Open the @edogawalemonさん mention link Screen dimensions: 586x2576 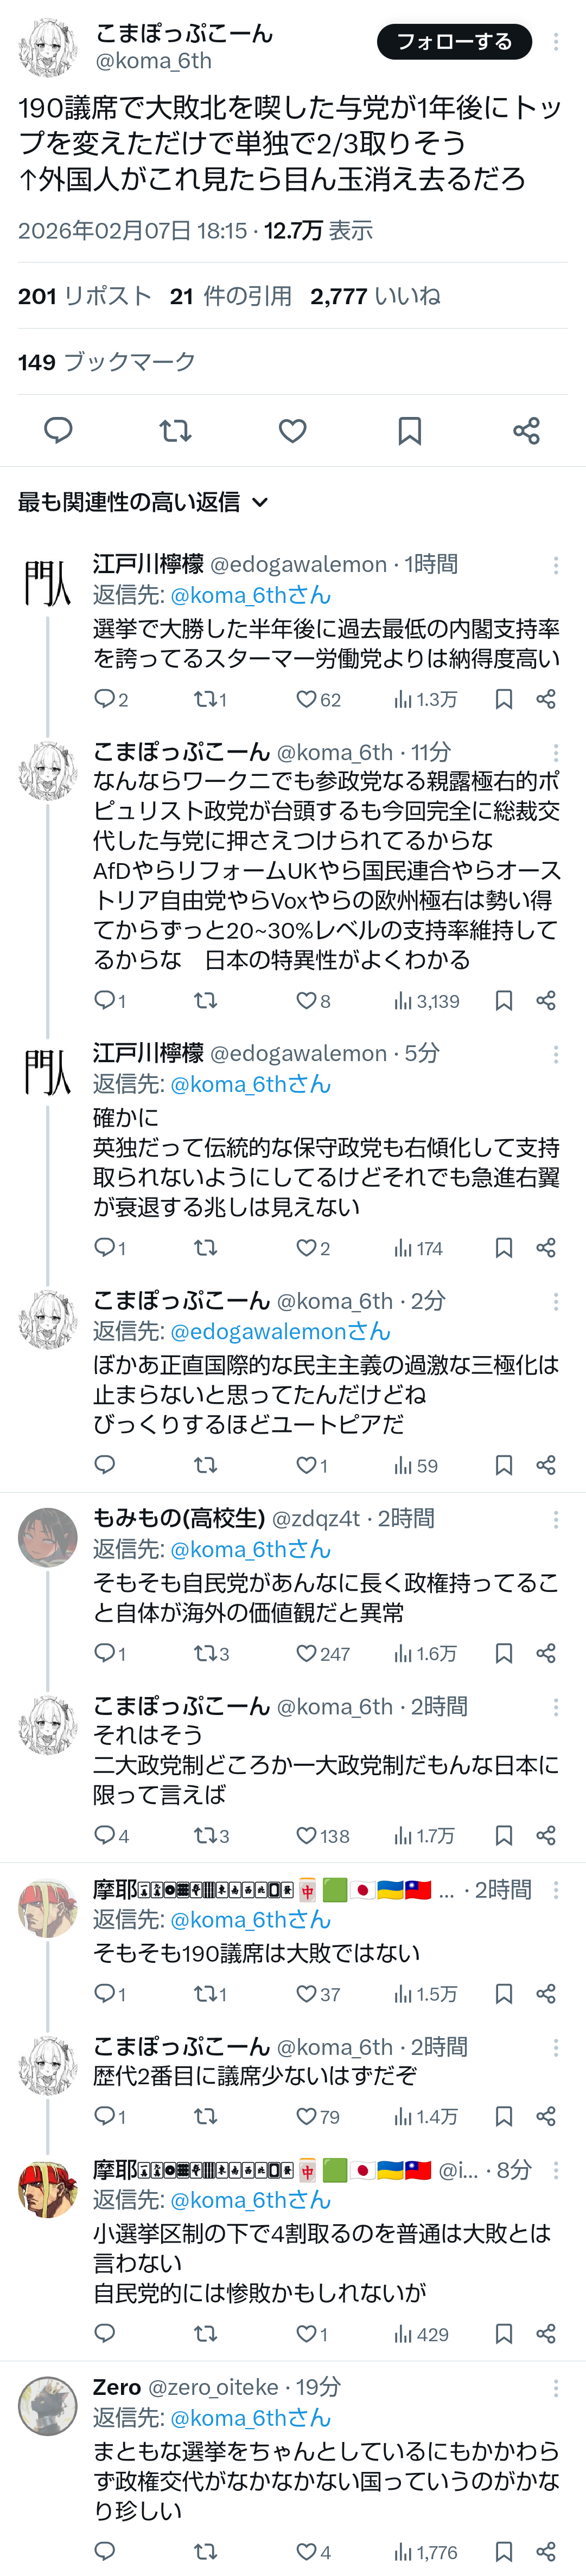280,1332
